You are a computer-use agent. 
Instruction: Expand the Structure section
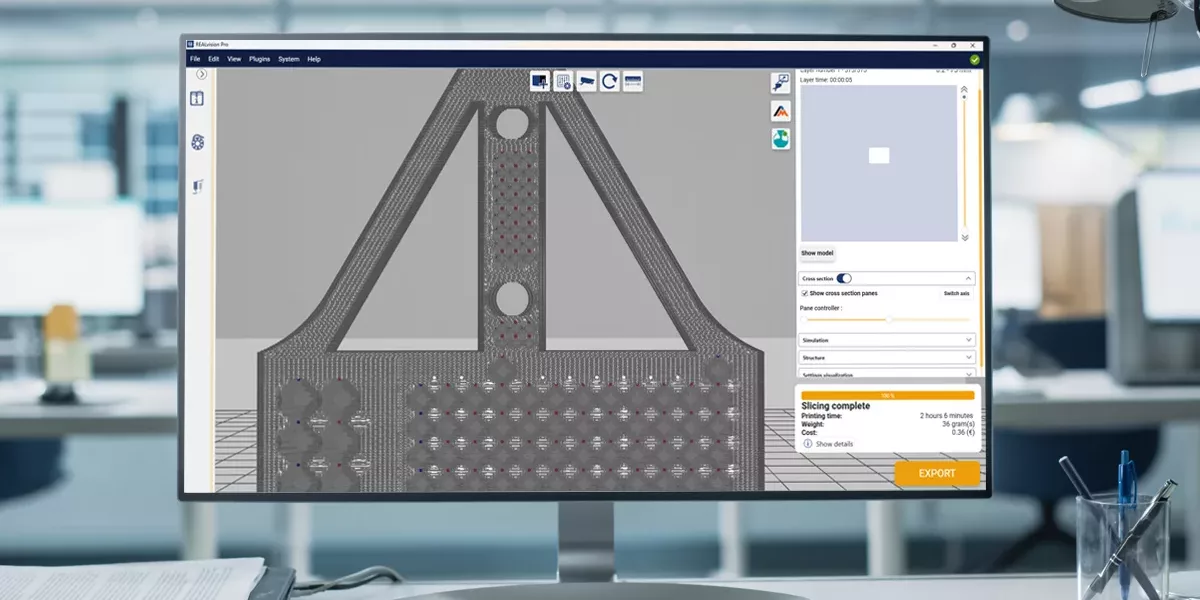[887, 357]
